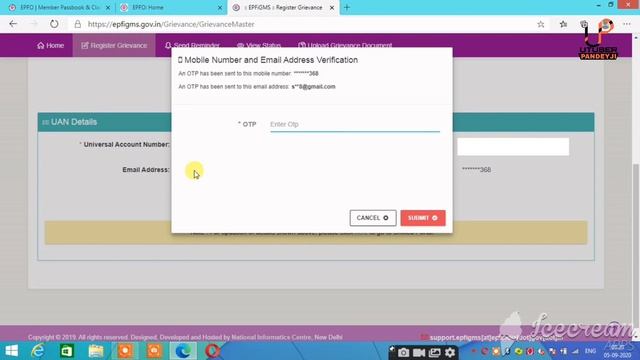The height and width of the screenshot is (360, 640).
Task: Click the Home house icon
Action: pyautogui.click(x=40, y=45)
